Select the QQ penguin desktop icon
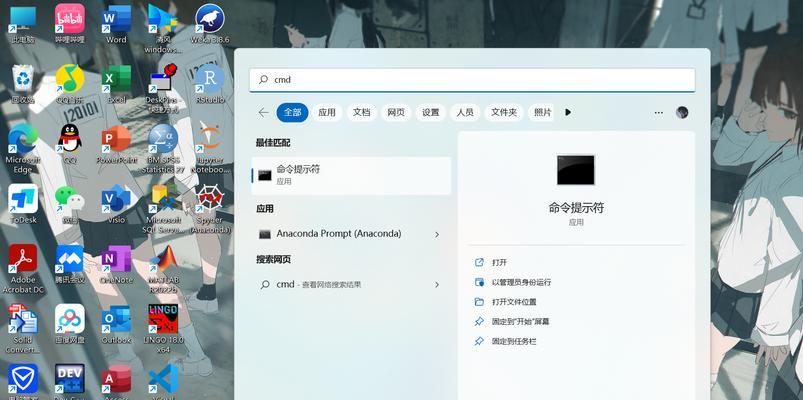 click(x=70, y=144)
